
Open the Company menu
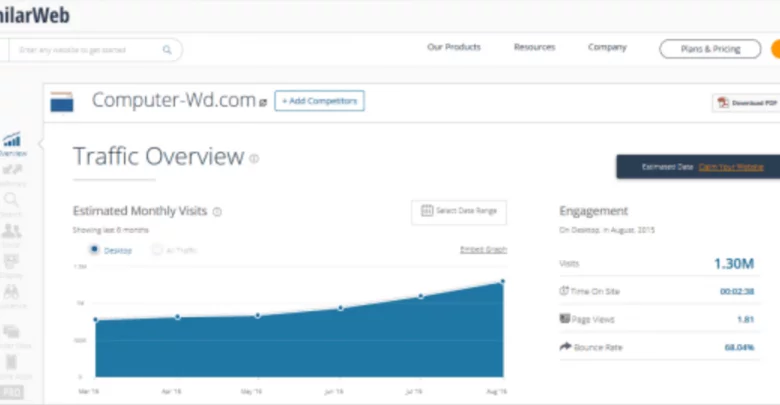point(607,47)
